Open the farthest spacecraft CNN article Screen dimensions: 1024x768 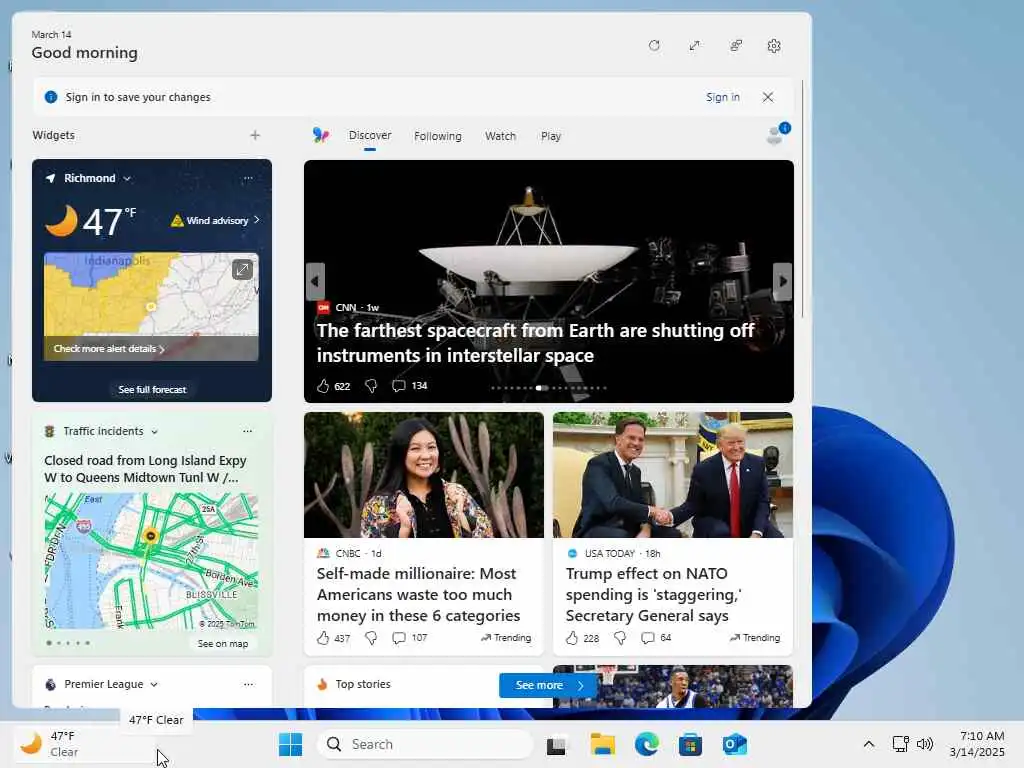coord(536,343)
